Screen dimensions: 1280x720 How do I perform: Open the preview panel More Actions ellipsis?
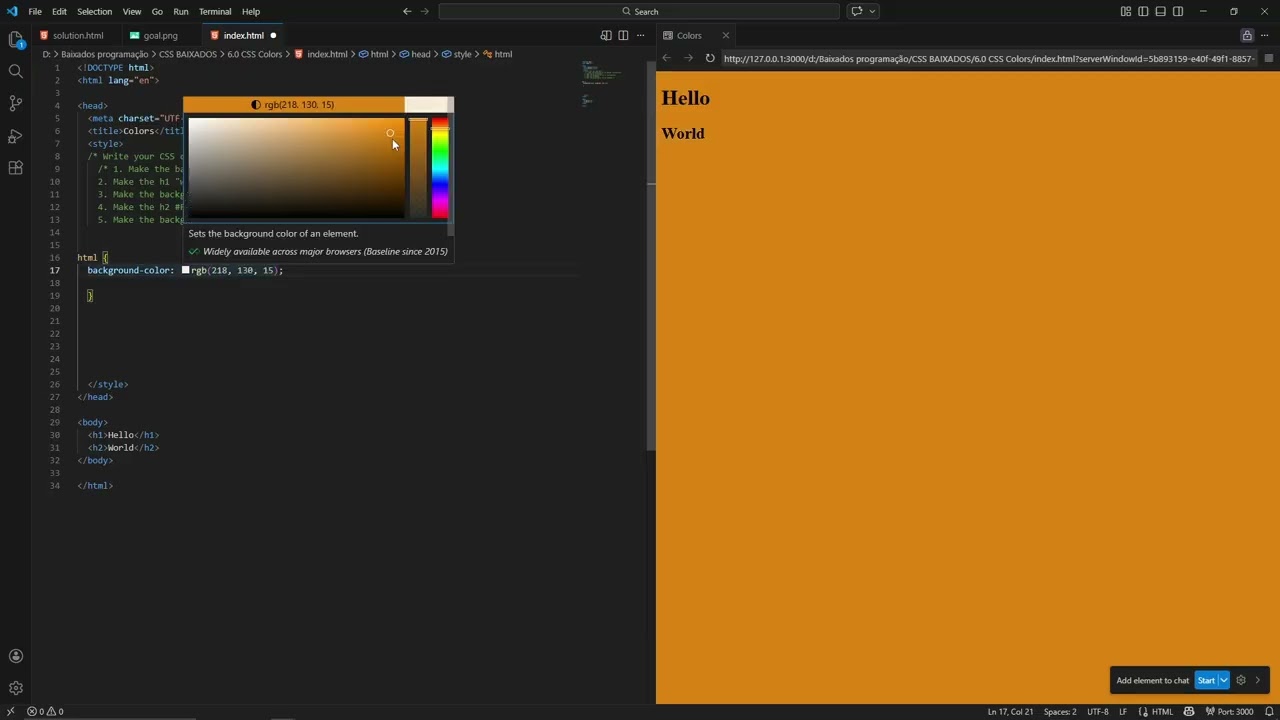pyautogui.click(x=1266, y=35)
